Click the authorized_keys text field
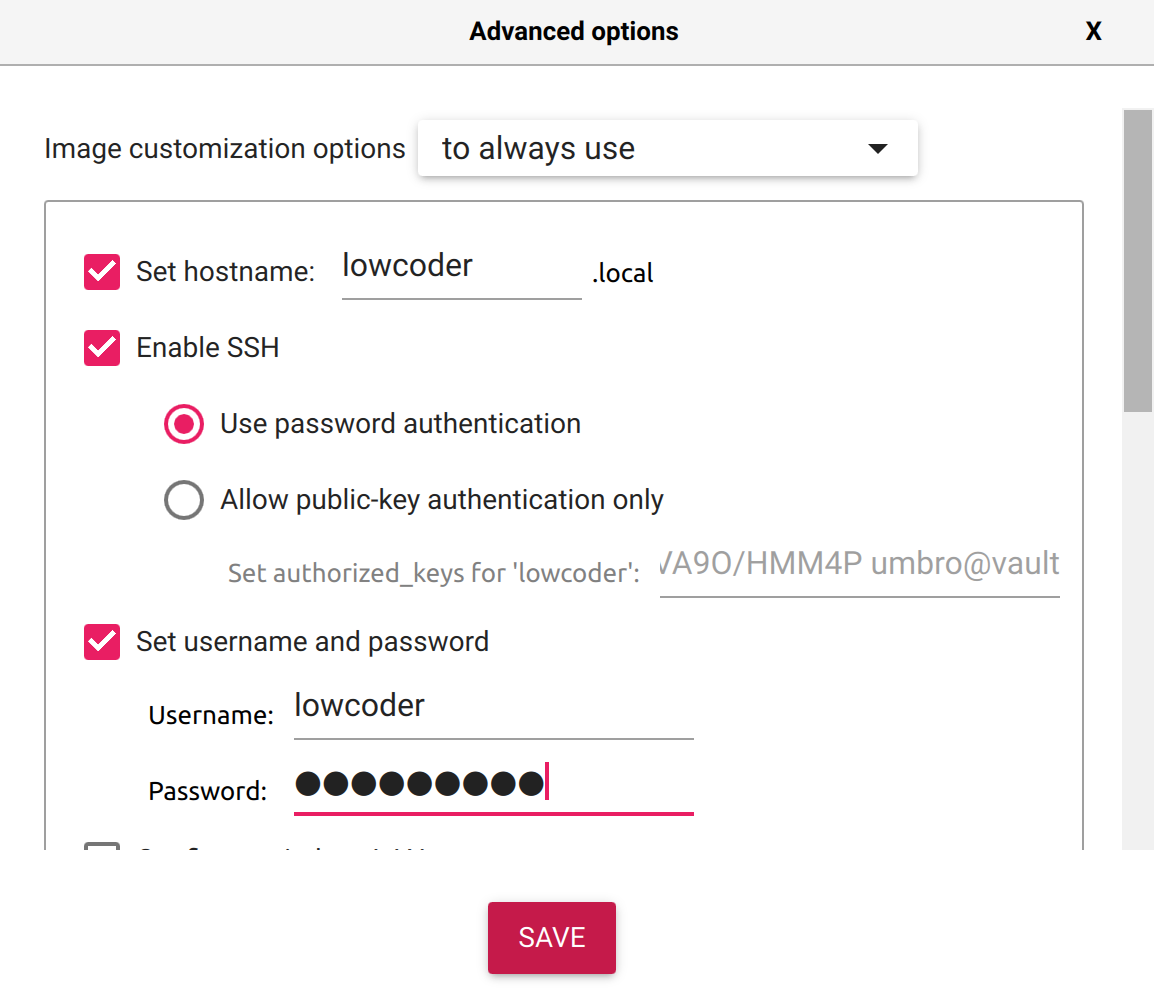Screen dimensions: 1154x1002 859,566
